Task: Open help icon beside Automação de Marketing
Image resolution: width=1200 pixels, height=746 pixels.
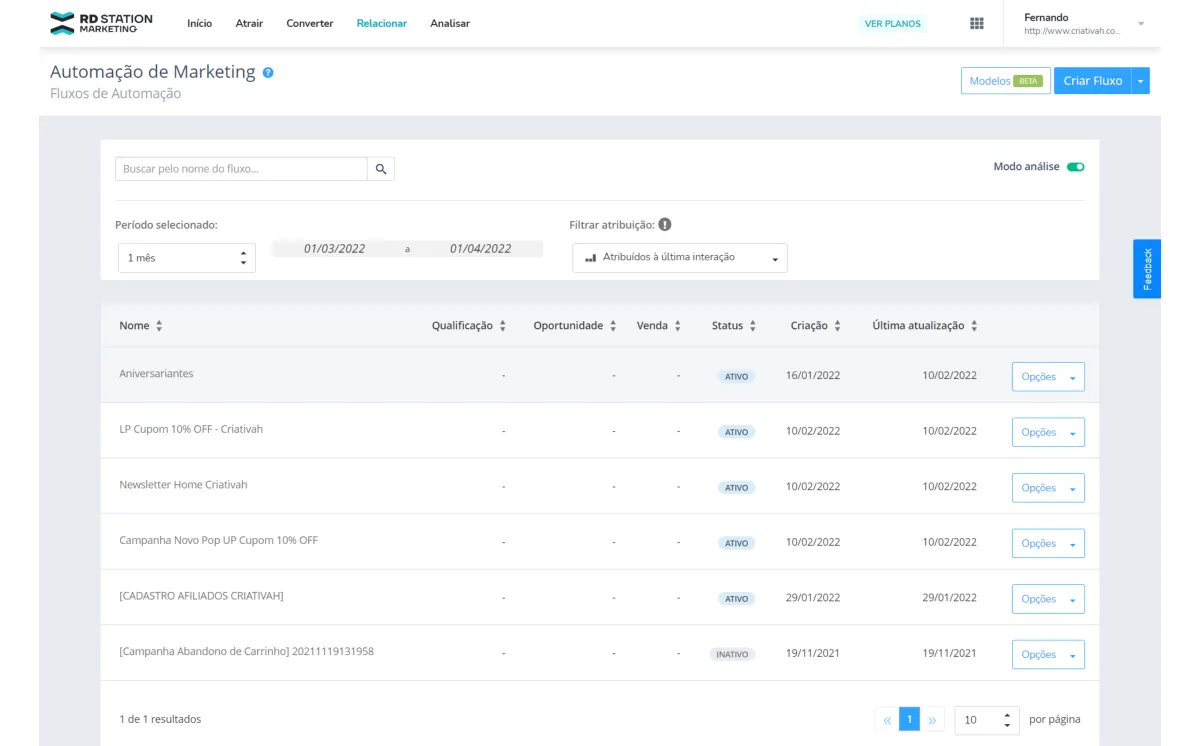Action: click(268, 72)
